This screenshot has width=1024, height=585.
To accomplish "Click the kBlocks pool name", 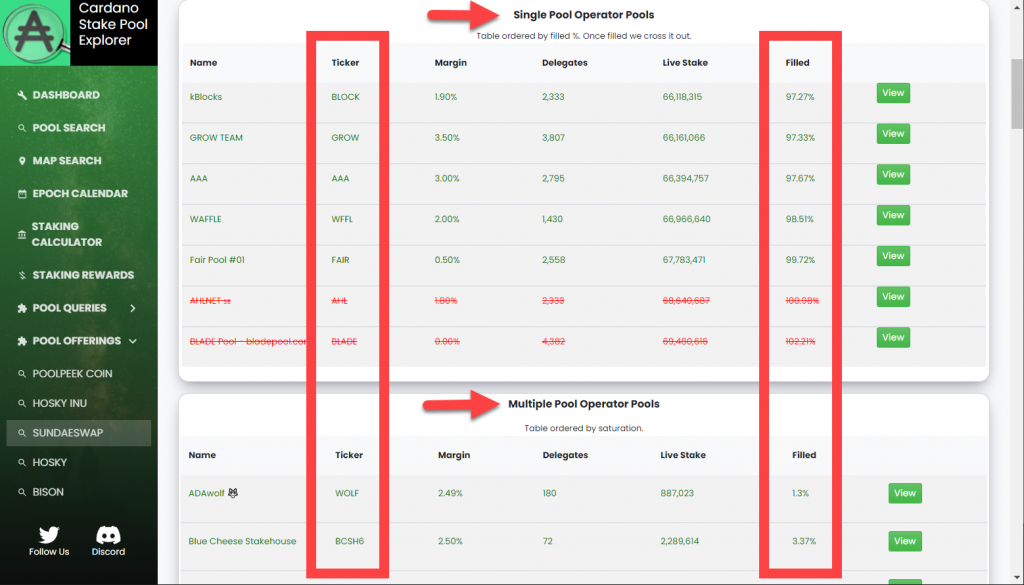I will click(x=206, y=97).
